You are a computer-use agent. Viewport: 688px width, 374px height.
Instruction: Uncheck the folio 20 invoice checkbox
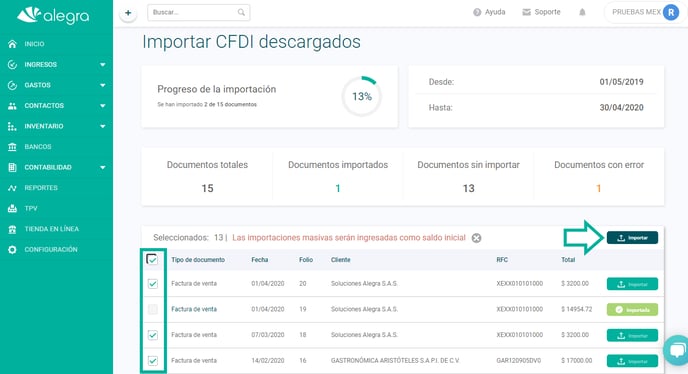153,284
